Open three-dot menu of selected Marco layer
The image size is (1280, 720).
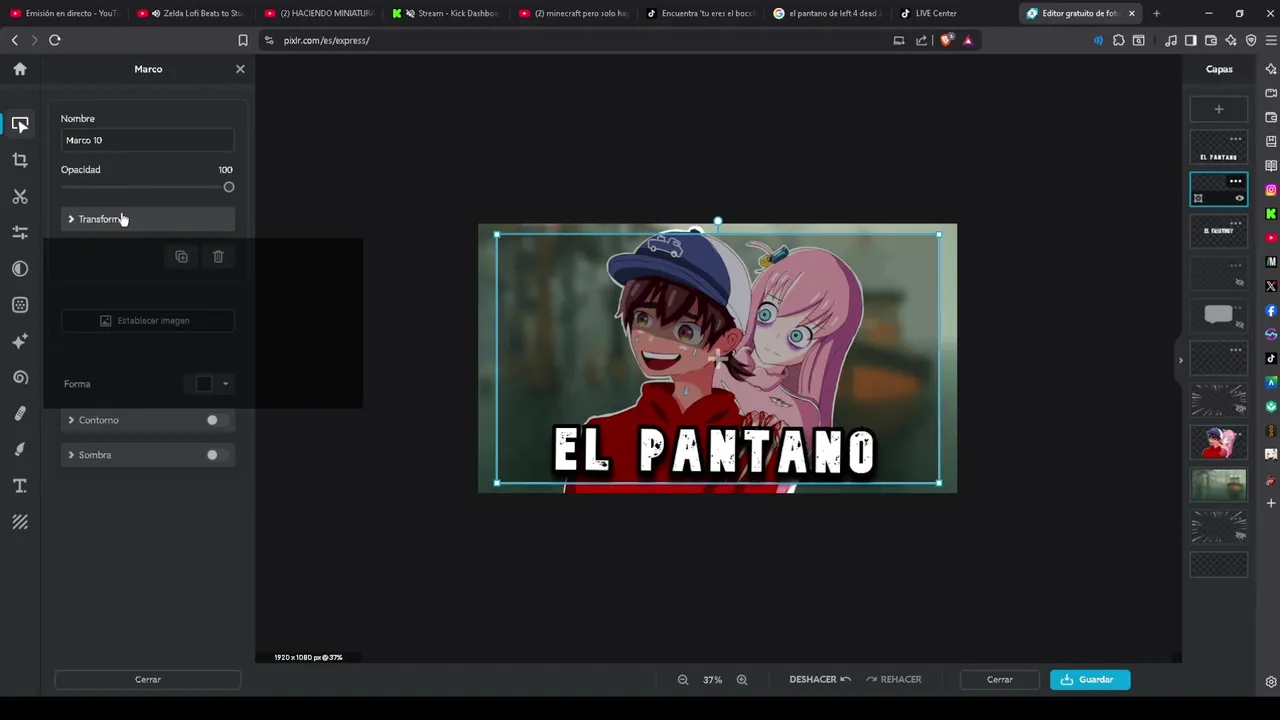click(1236, 181)
